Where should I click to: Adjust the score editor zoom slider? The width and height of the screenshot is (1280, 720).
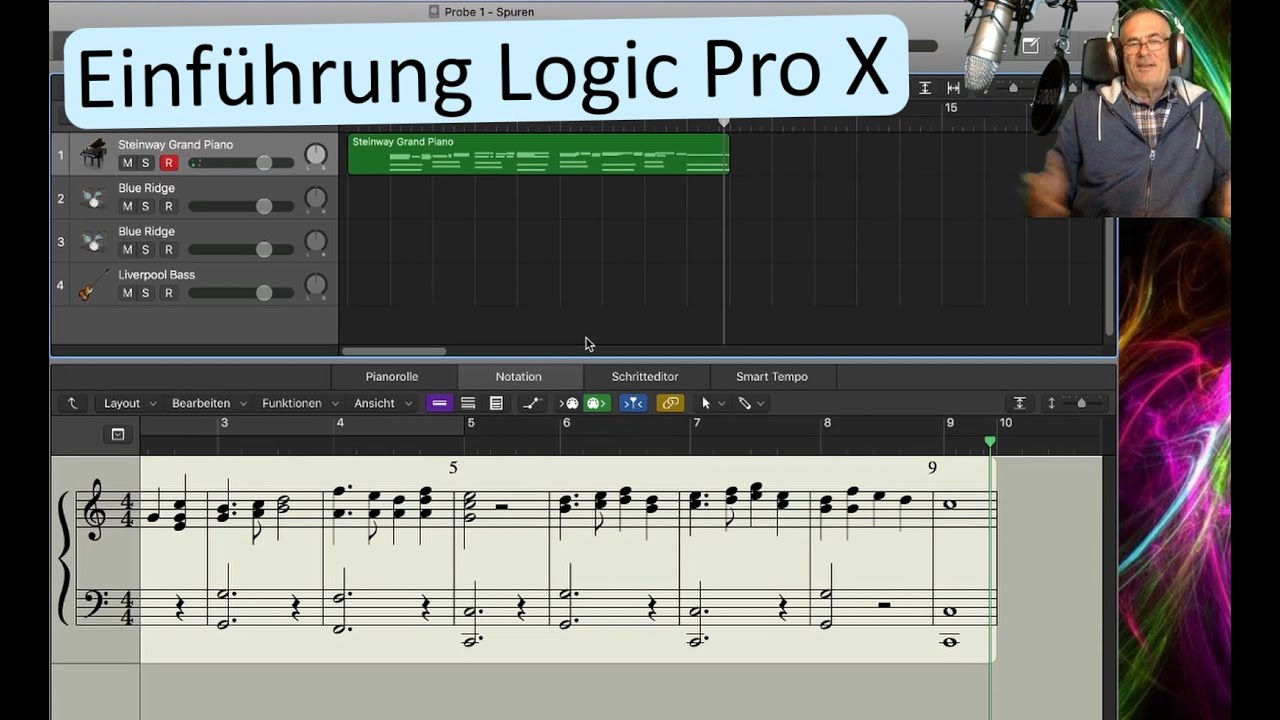1082,403
